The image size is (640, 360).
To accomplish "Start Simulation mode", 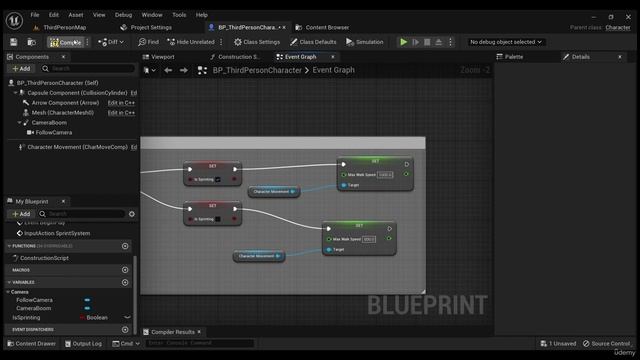I will click(364, 42).
